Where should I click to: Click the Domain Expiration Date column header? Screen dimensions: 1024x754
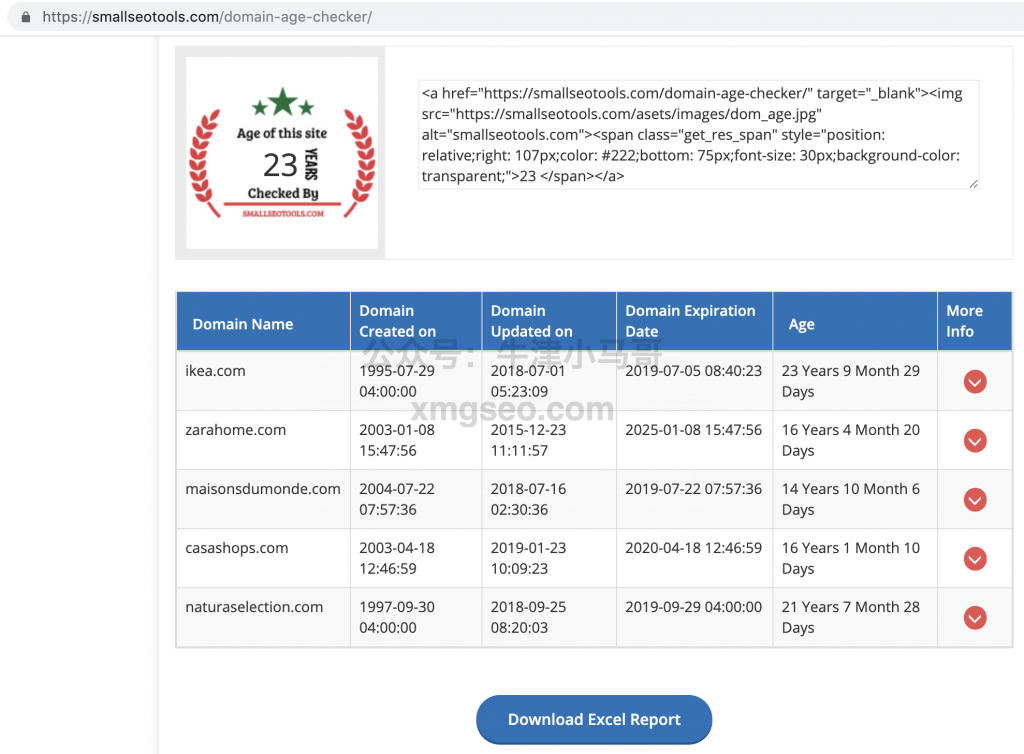pos(694,321)
